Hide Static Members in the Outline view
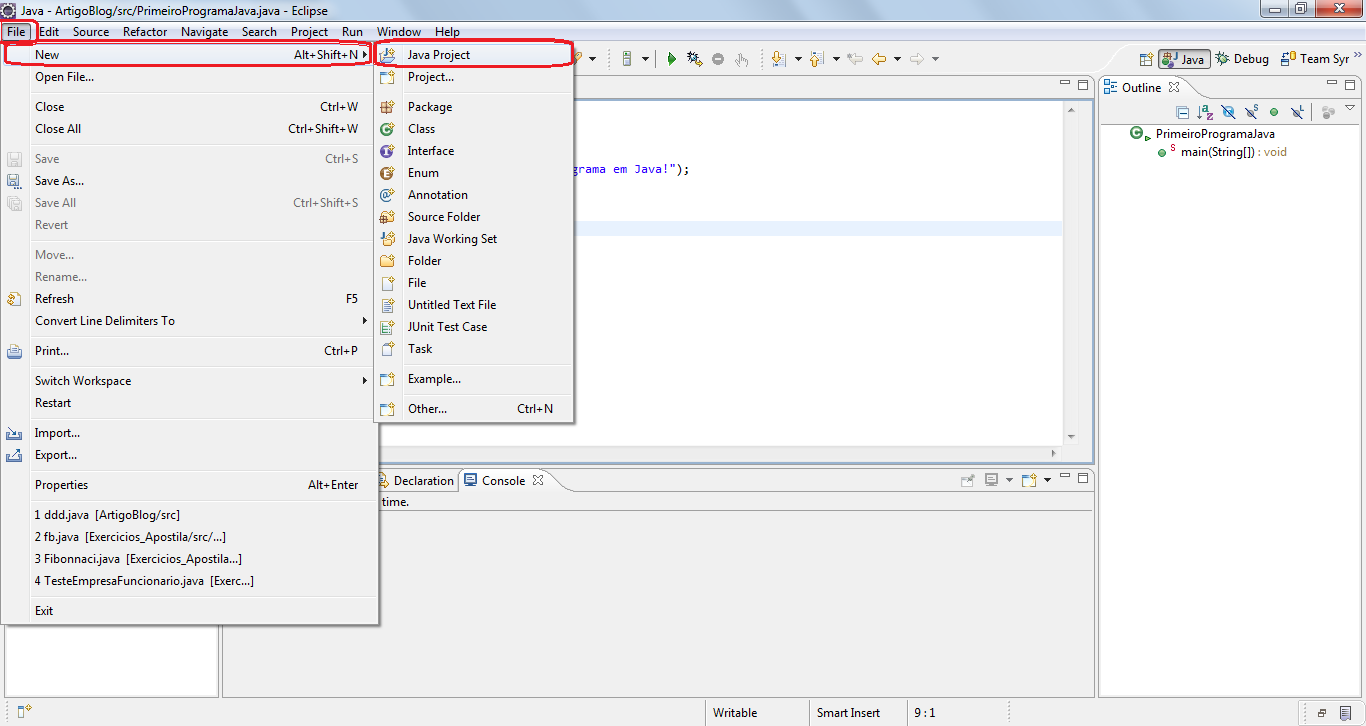 pos(1251,112)
